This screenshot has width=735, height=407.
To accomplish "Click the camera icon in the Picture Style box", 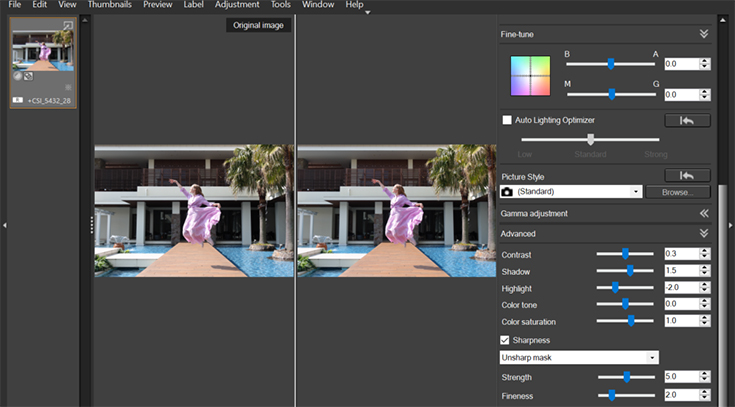I will [x=507, y=192].
